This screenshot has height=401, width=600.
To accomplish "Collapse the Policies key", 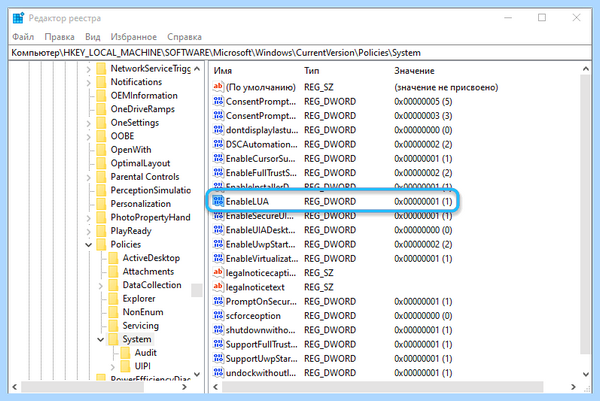I will point(88,245).
